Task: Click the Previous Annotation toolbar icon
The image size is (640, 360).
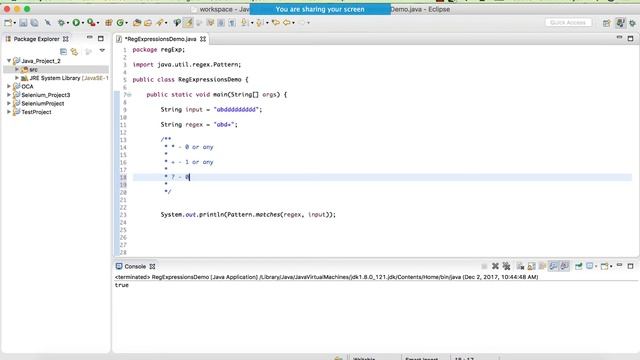Action: 260,23
